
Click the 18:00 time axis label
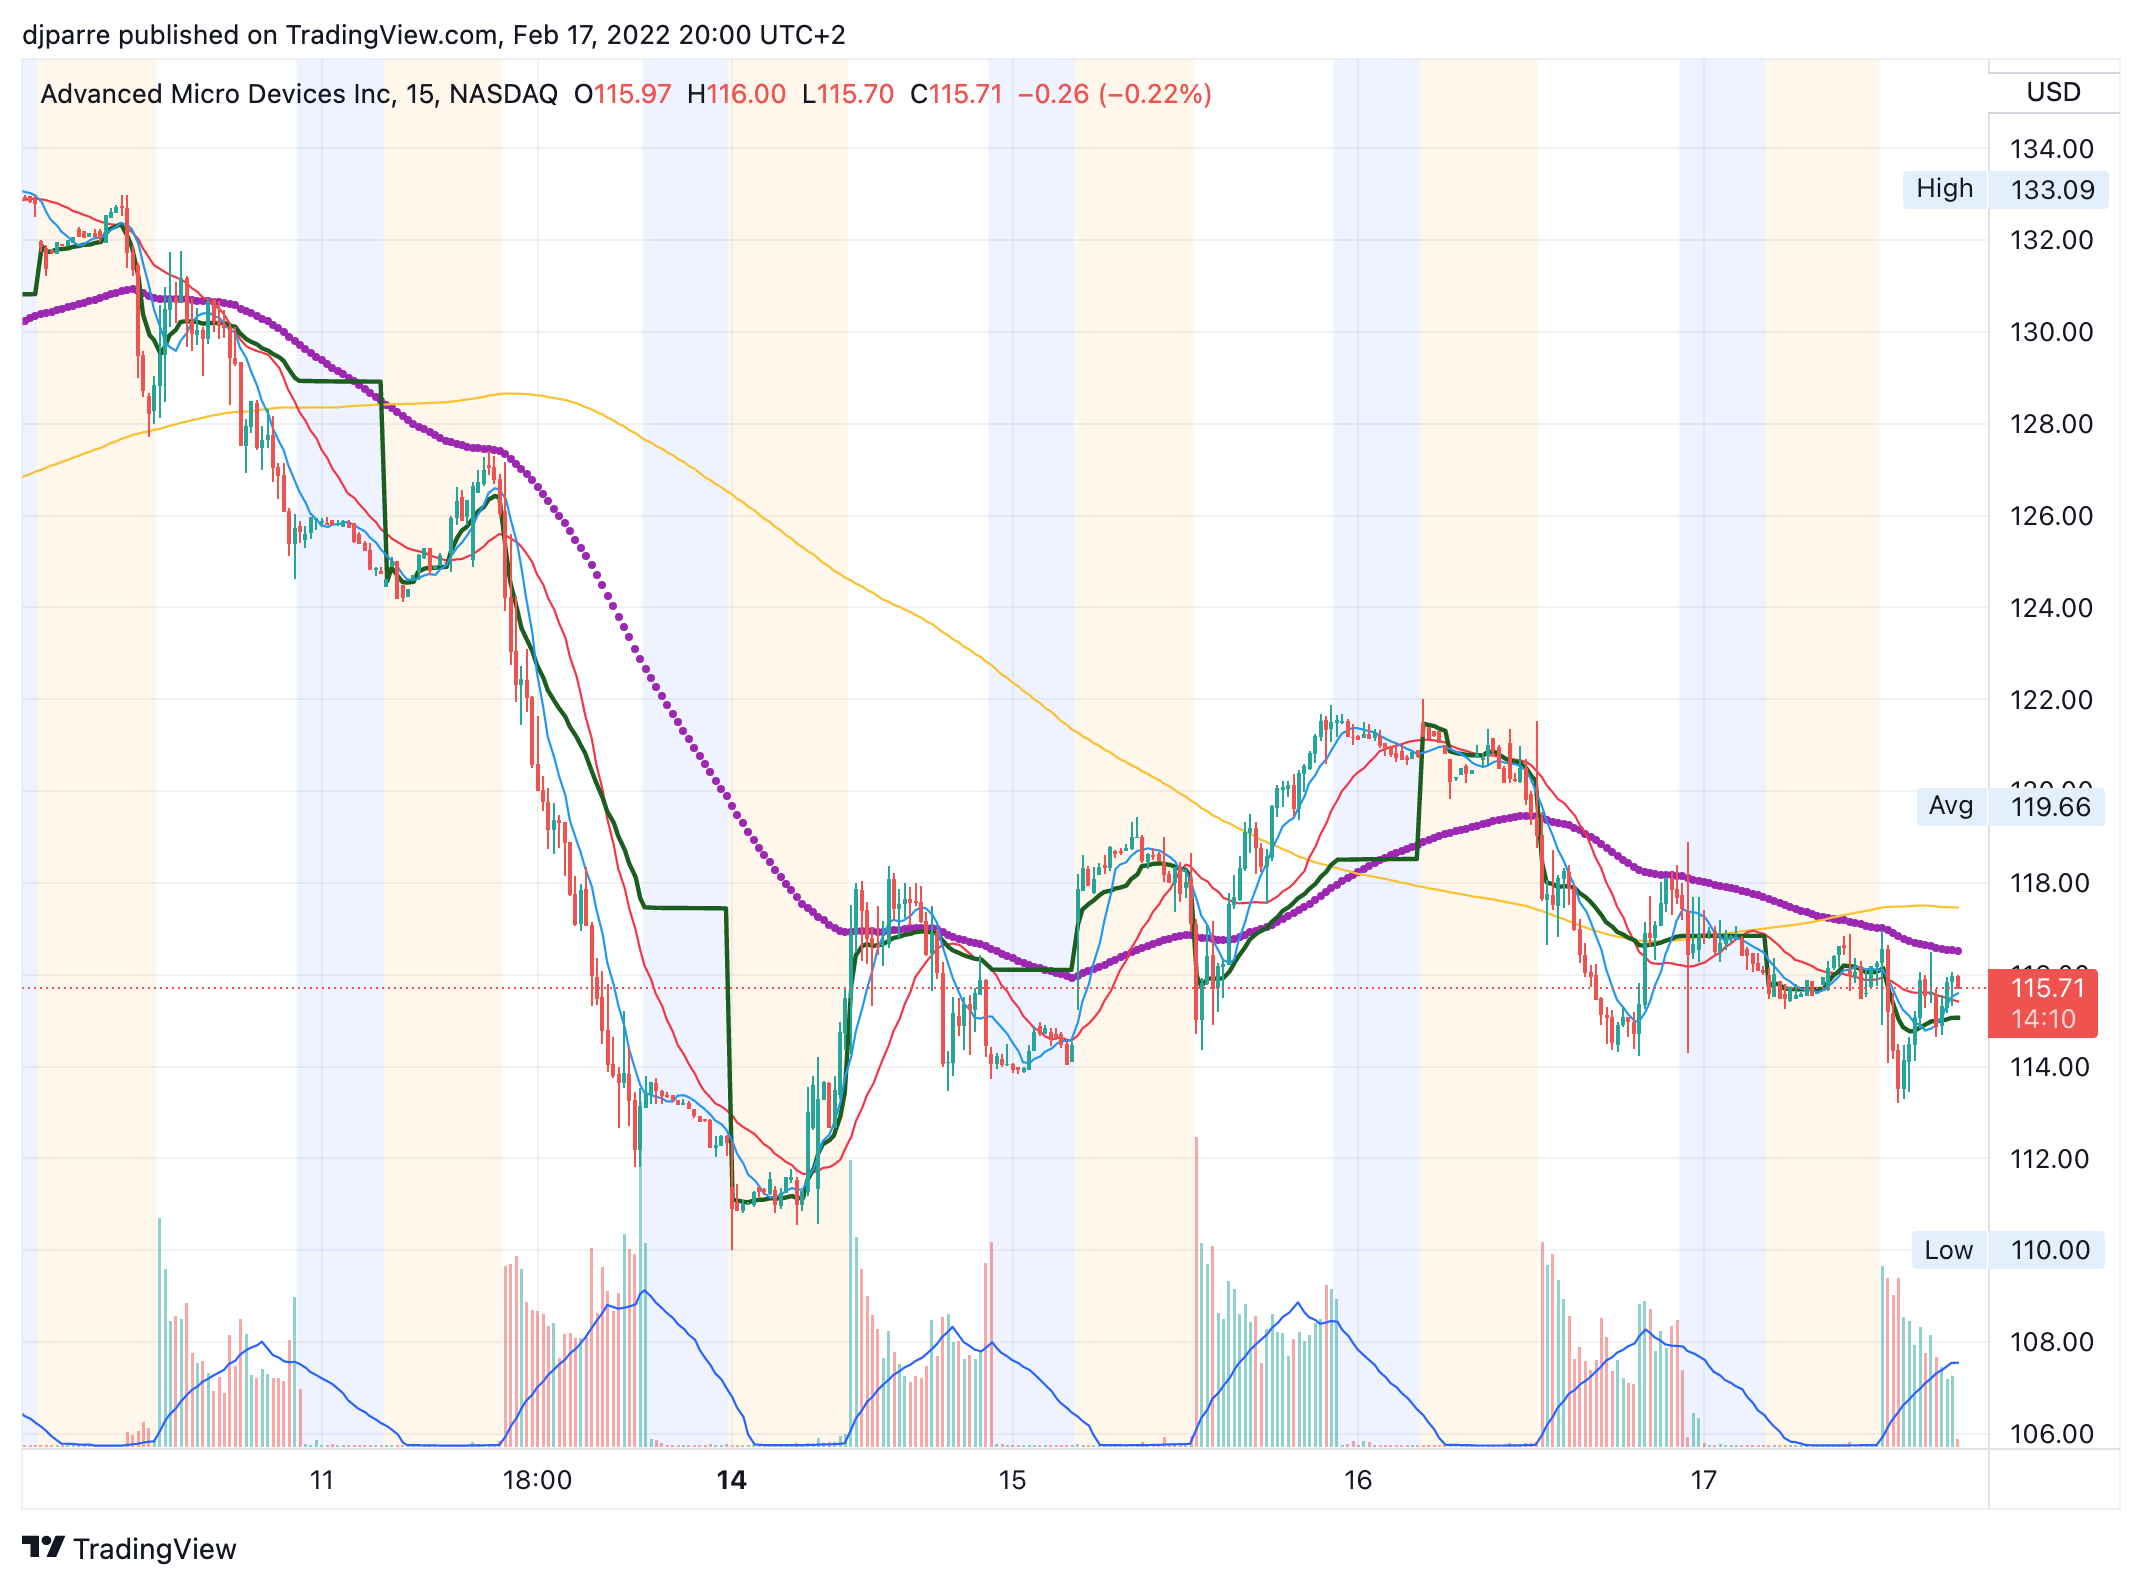tap(537, 1480)
